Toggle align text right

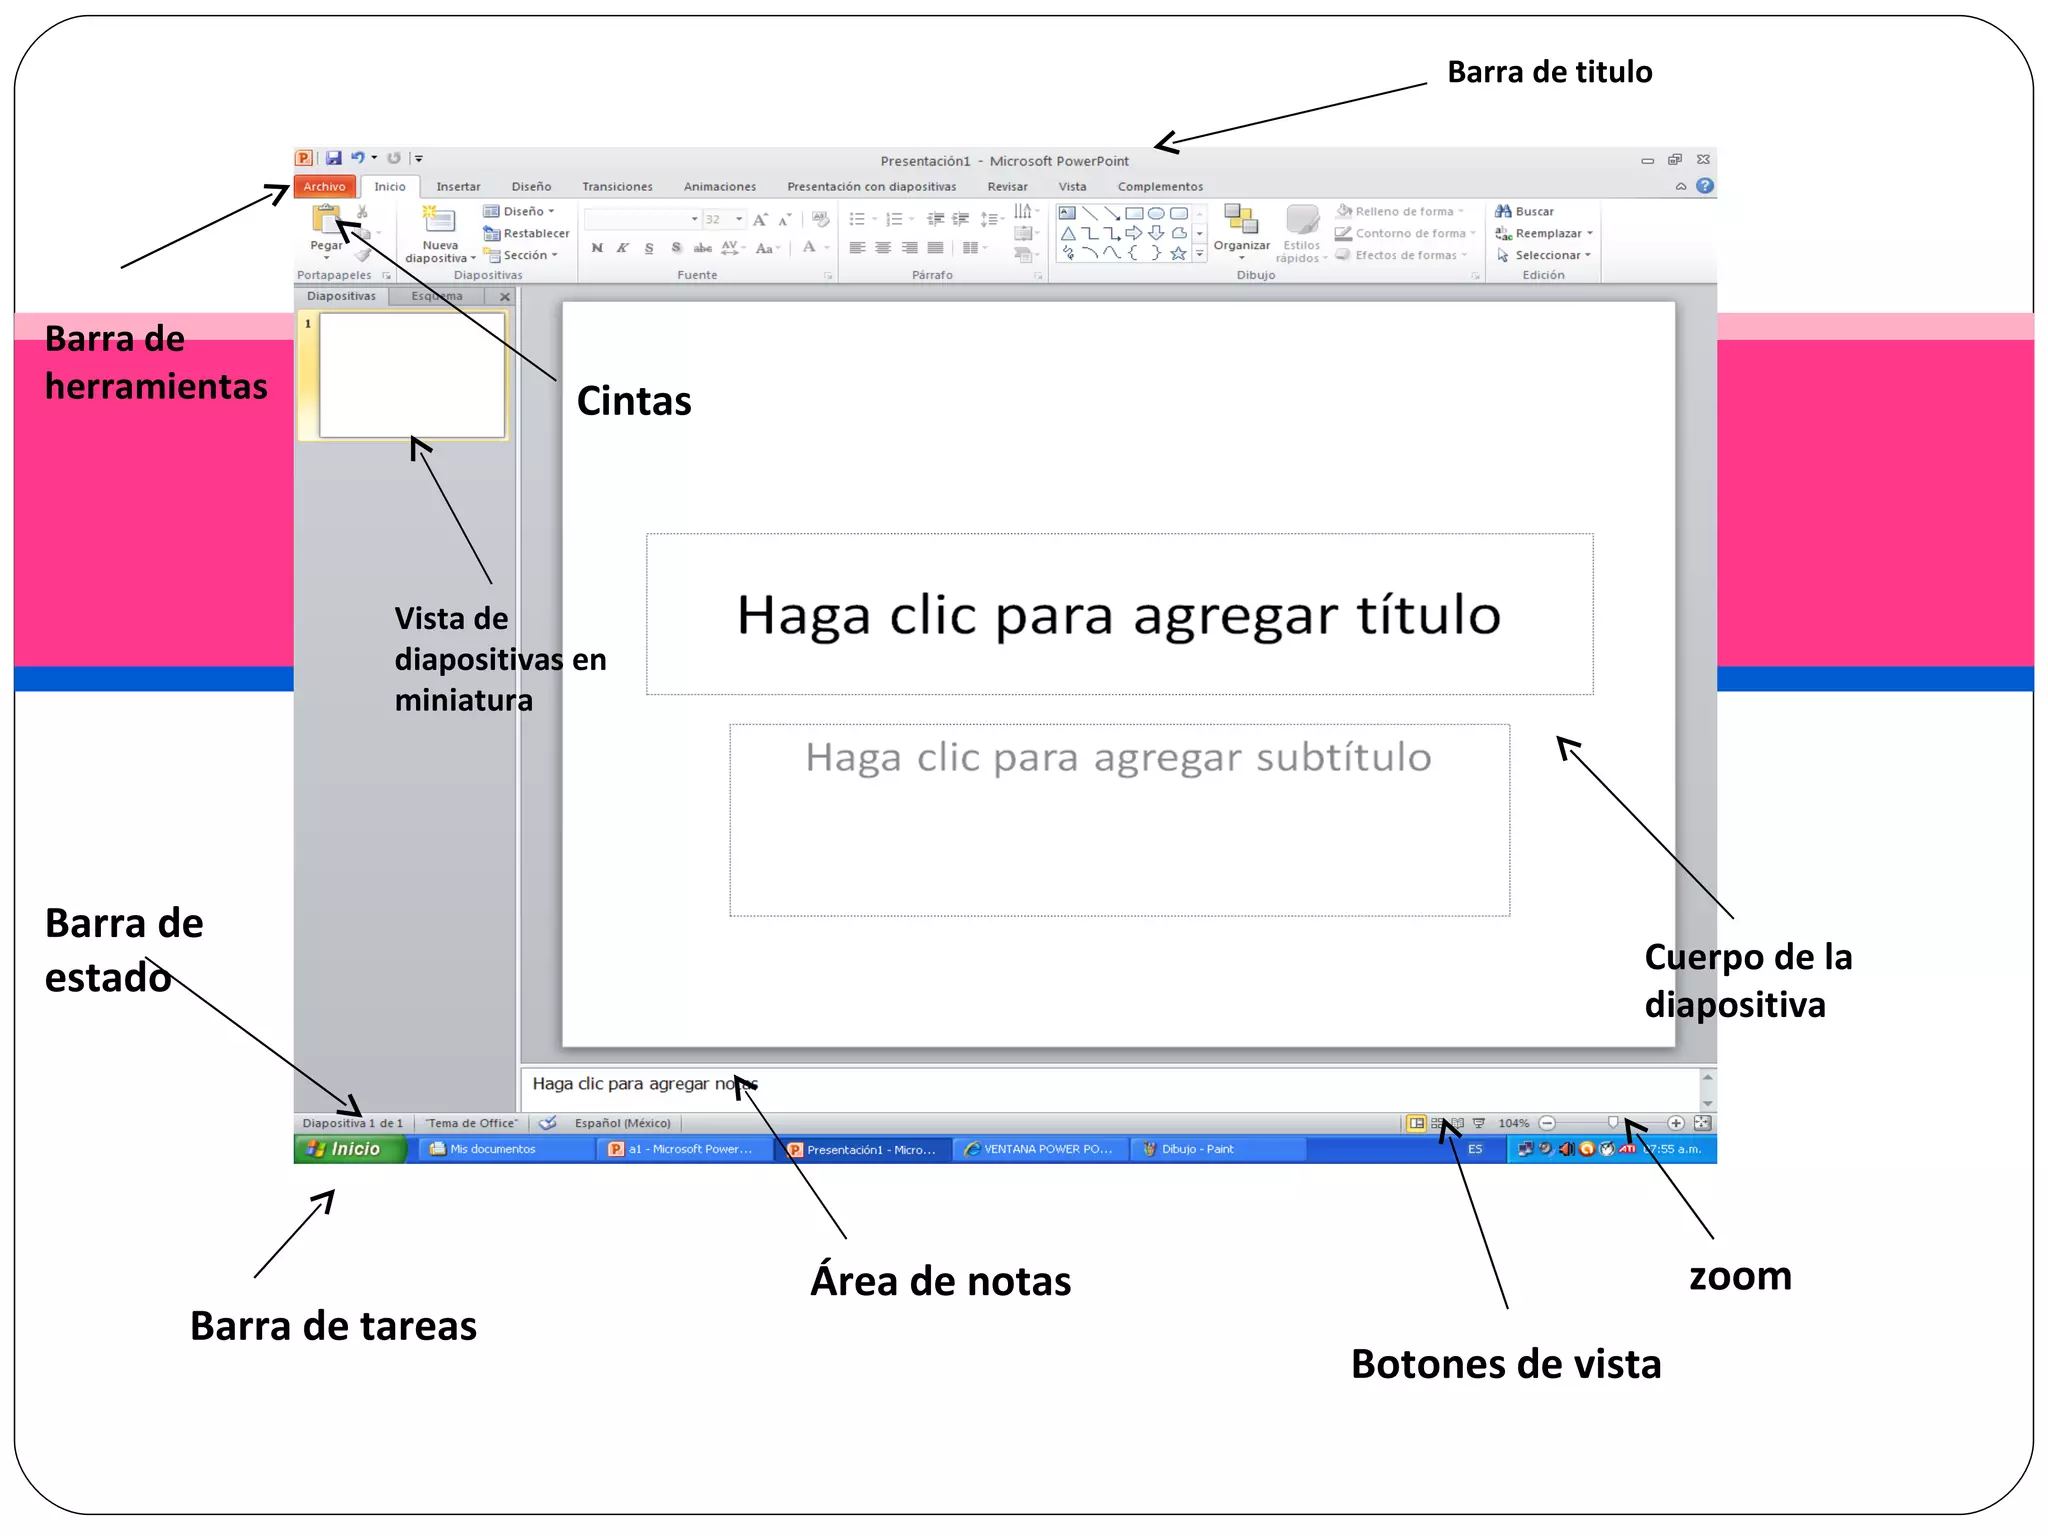(909, 248)
